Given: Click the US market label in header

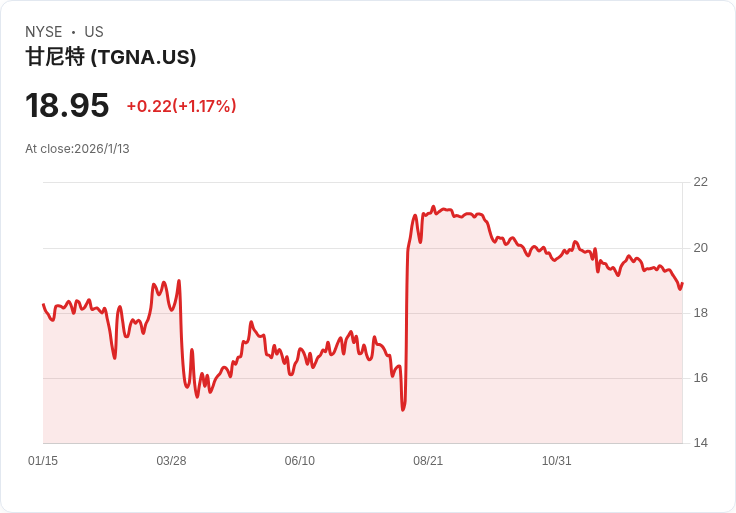Looking at the screenshot, I should tap(94, 32).
